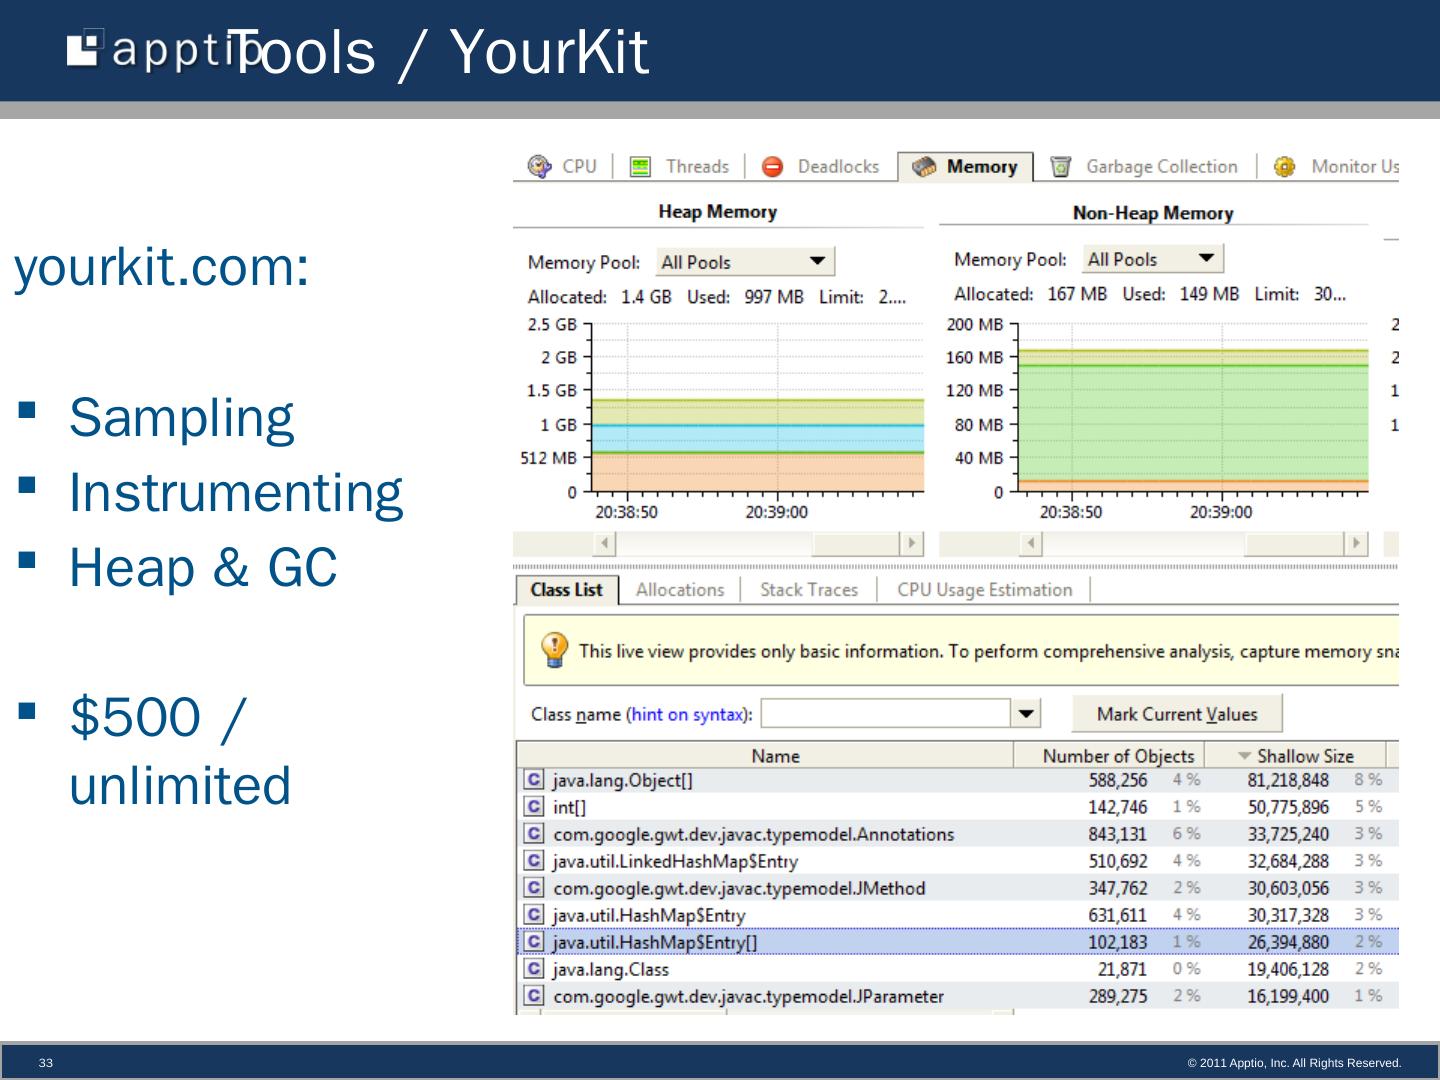The width and height of the screenshot is (1440, 1080).
Task: Select com.google.gwt.dev.javac.typemodel.JParameter row
Action: pyautogui.click(x=957, y=996)
